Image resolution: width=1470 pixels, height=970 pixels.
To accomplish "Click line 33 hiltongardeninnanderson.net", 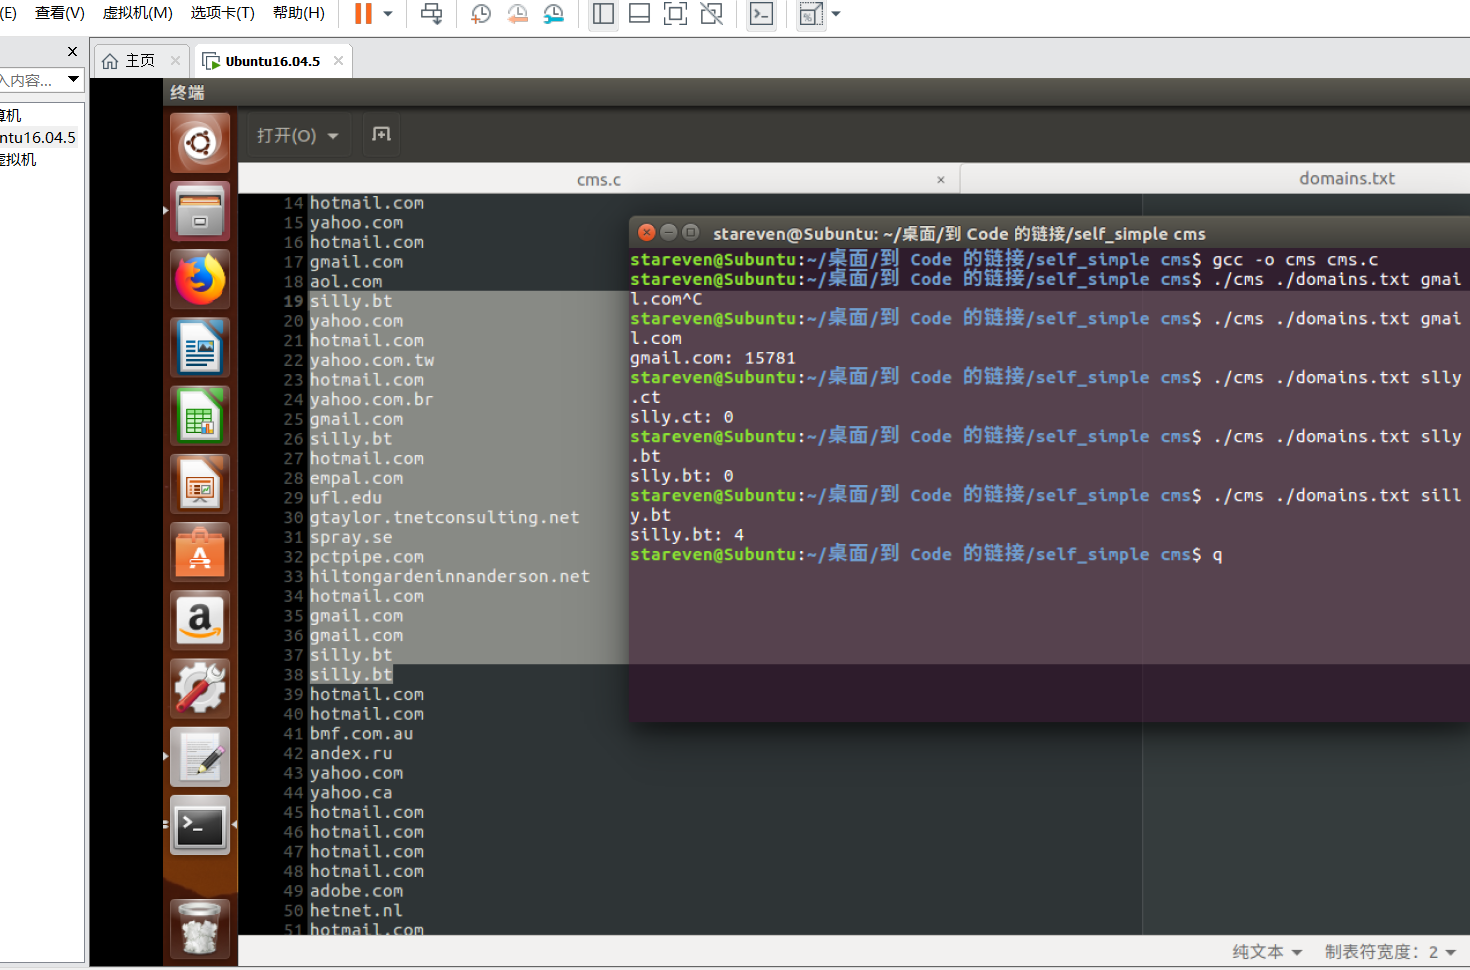I will coord(449,576).
